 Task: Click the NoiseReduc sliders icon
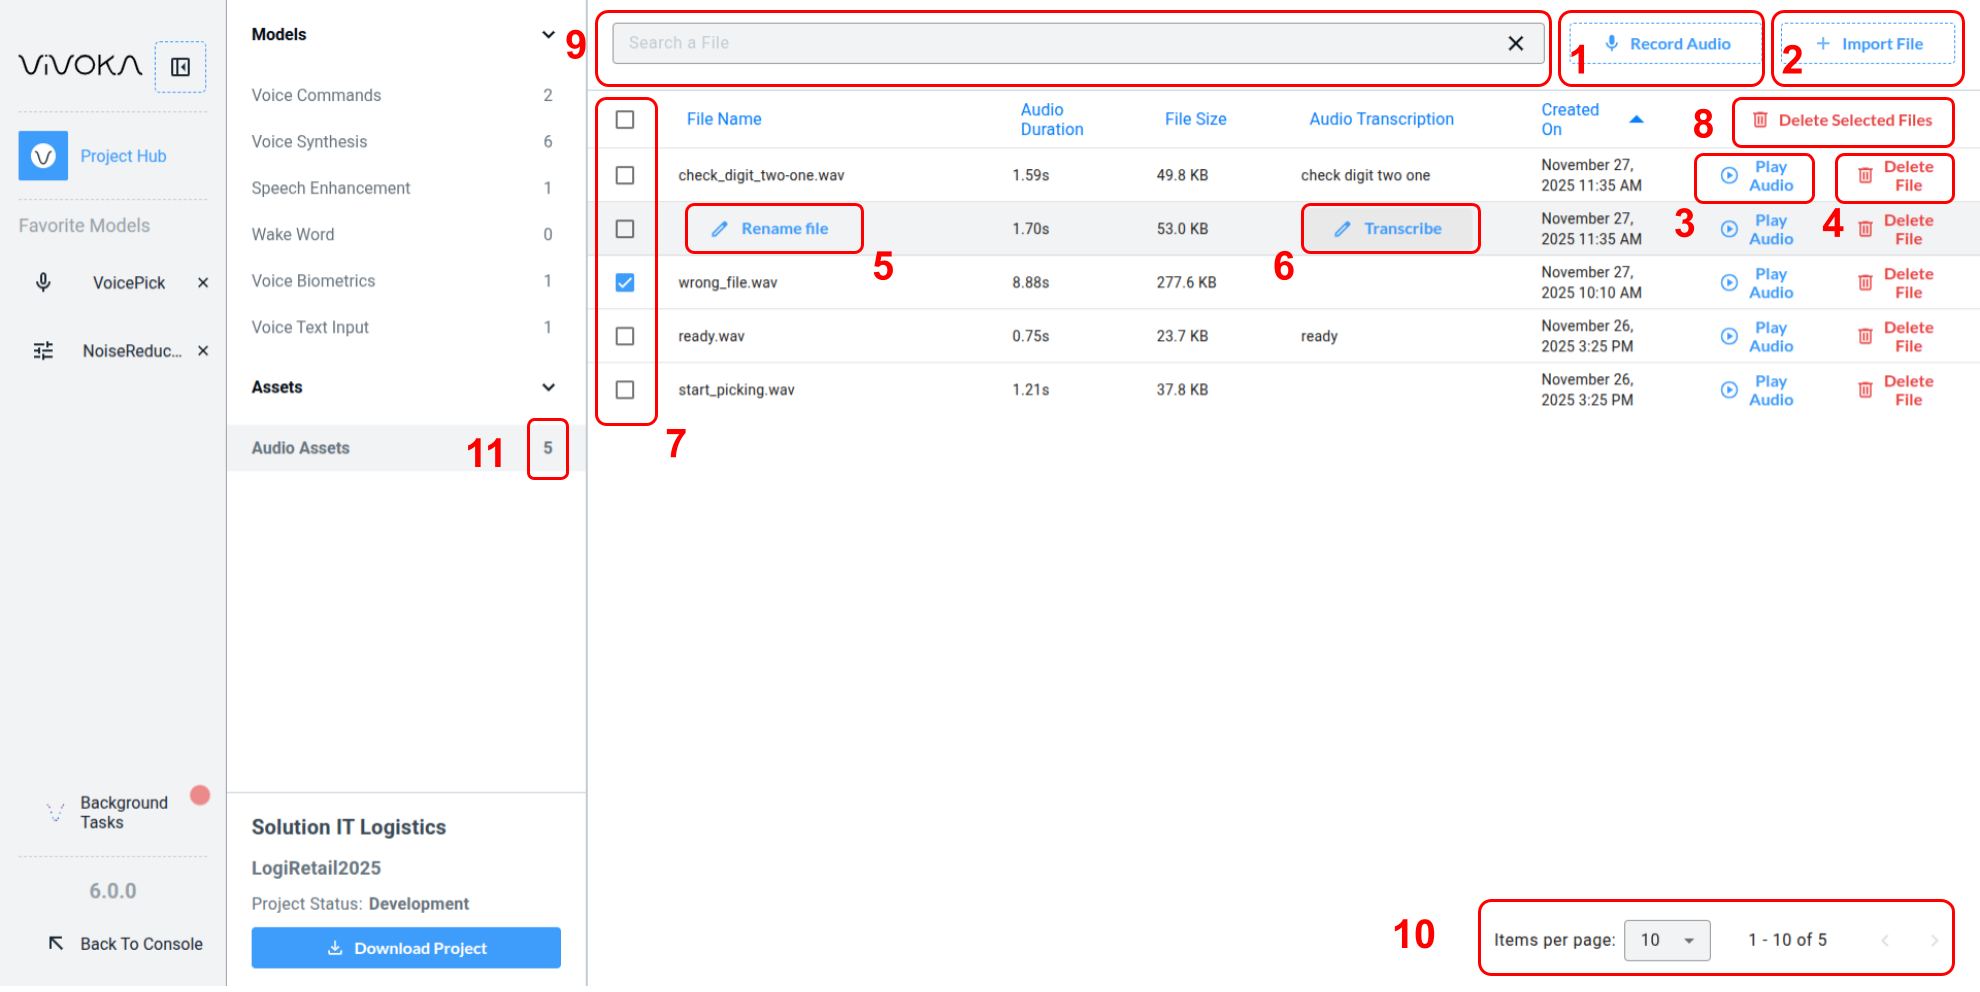[43, 351]
